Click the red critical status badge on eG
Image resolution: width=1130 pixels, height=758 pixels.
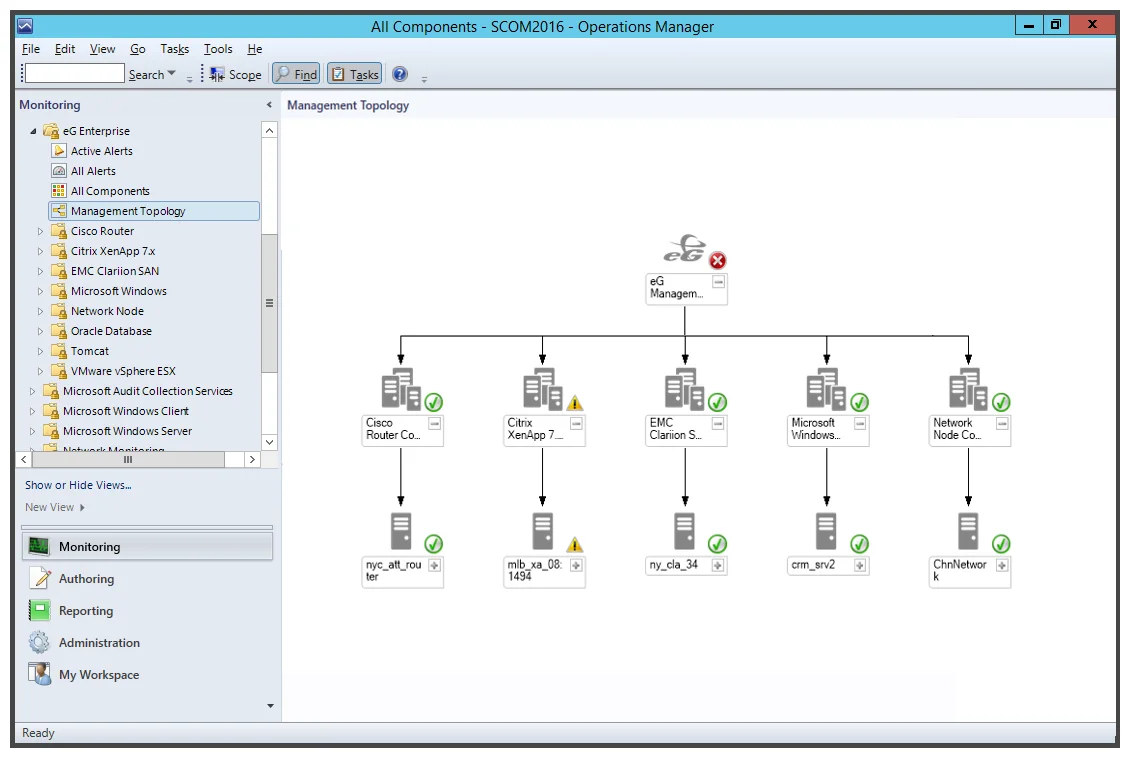717,261
